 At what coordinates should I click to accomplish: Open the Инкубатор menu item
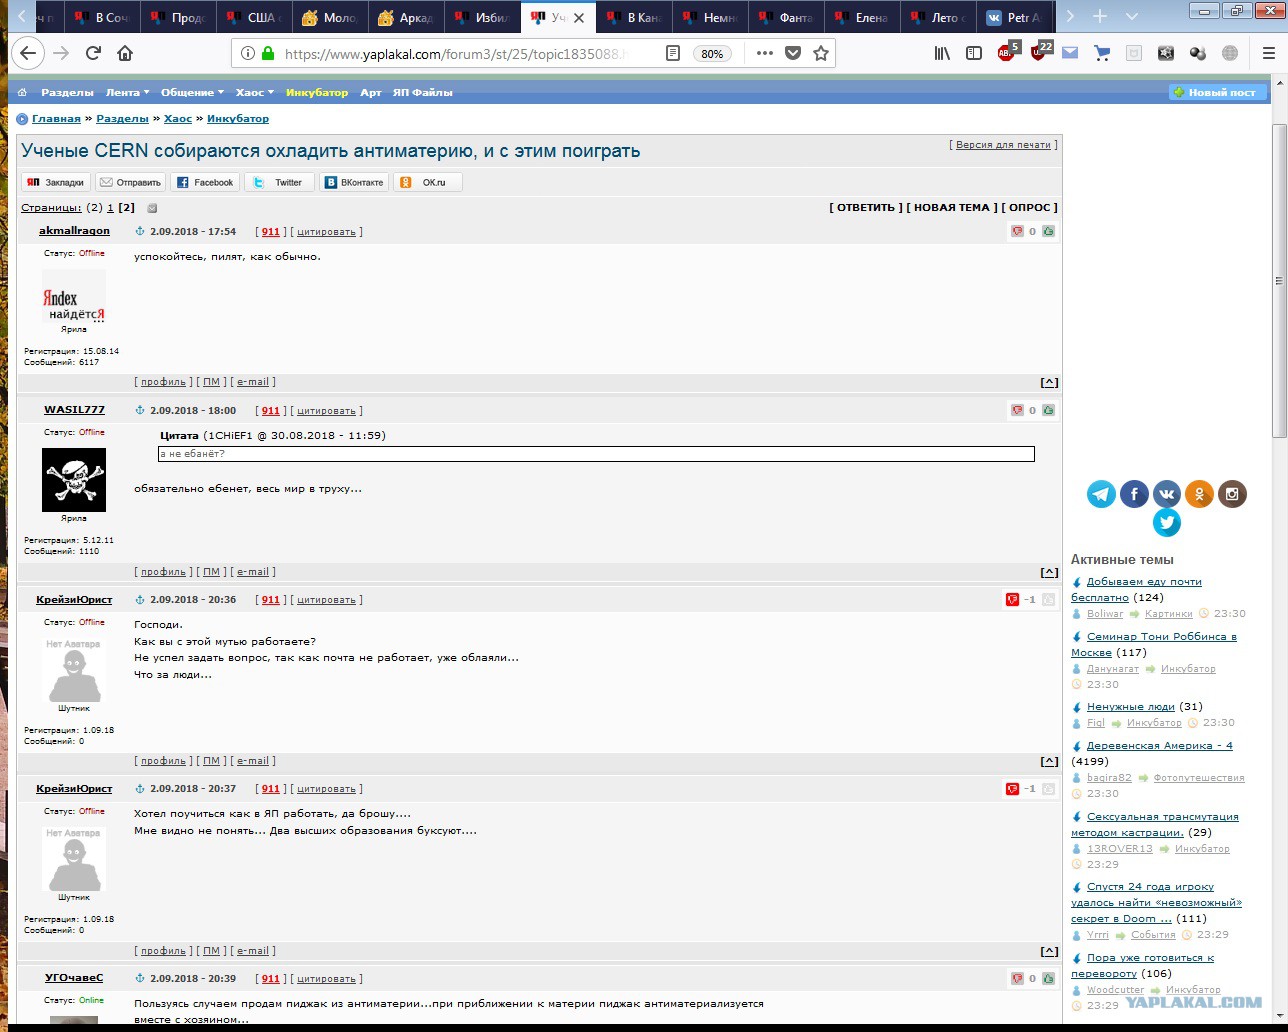pyautogui.click(x=317, y=92)
